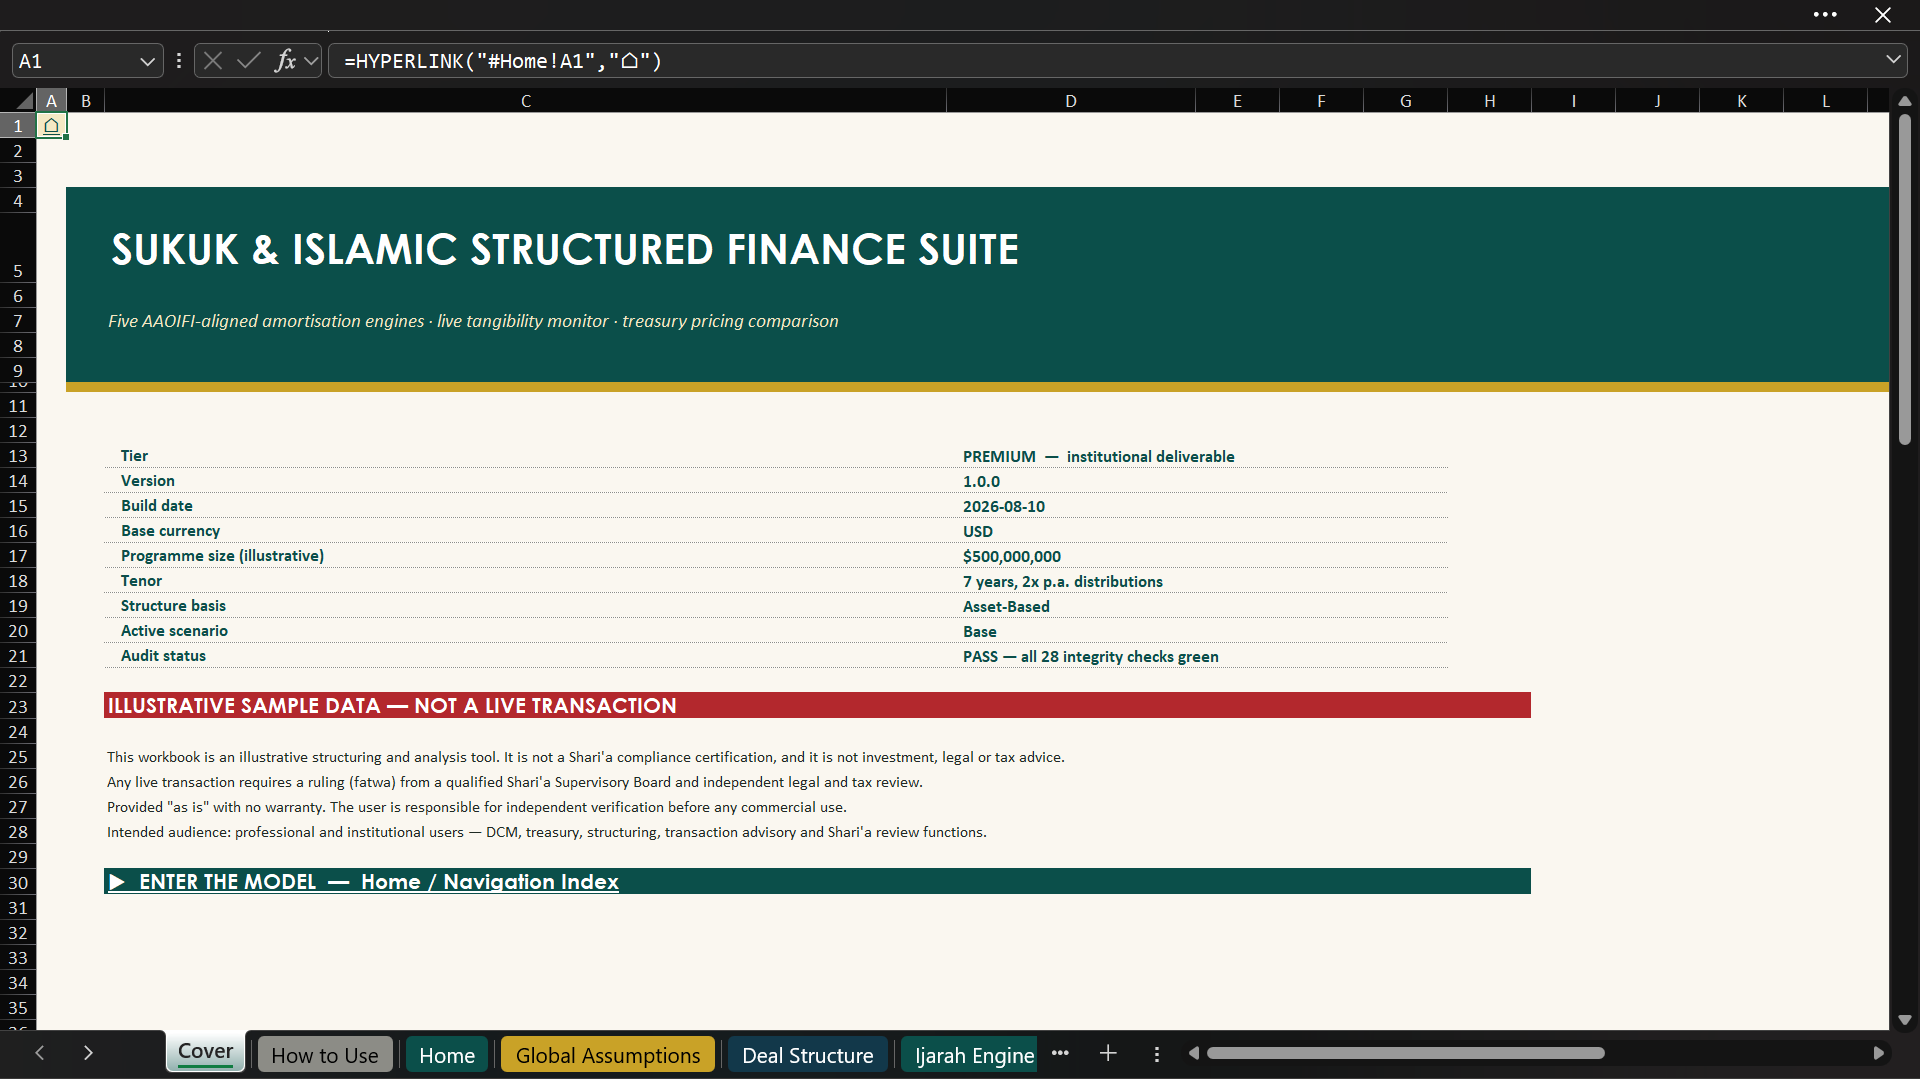Screen dimensions: 1920x1080
Task: Select column D header
Action: 1071,101
